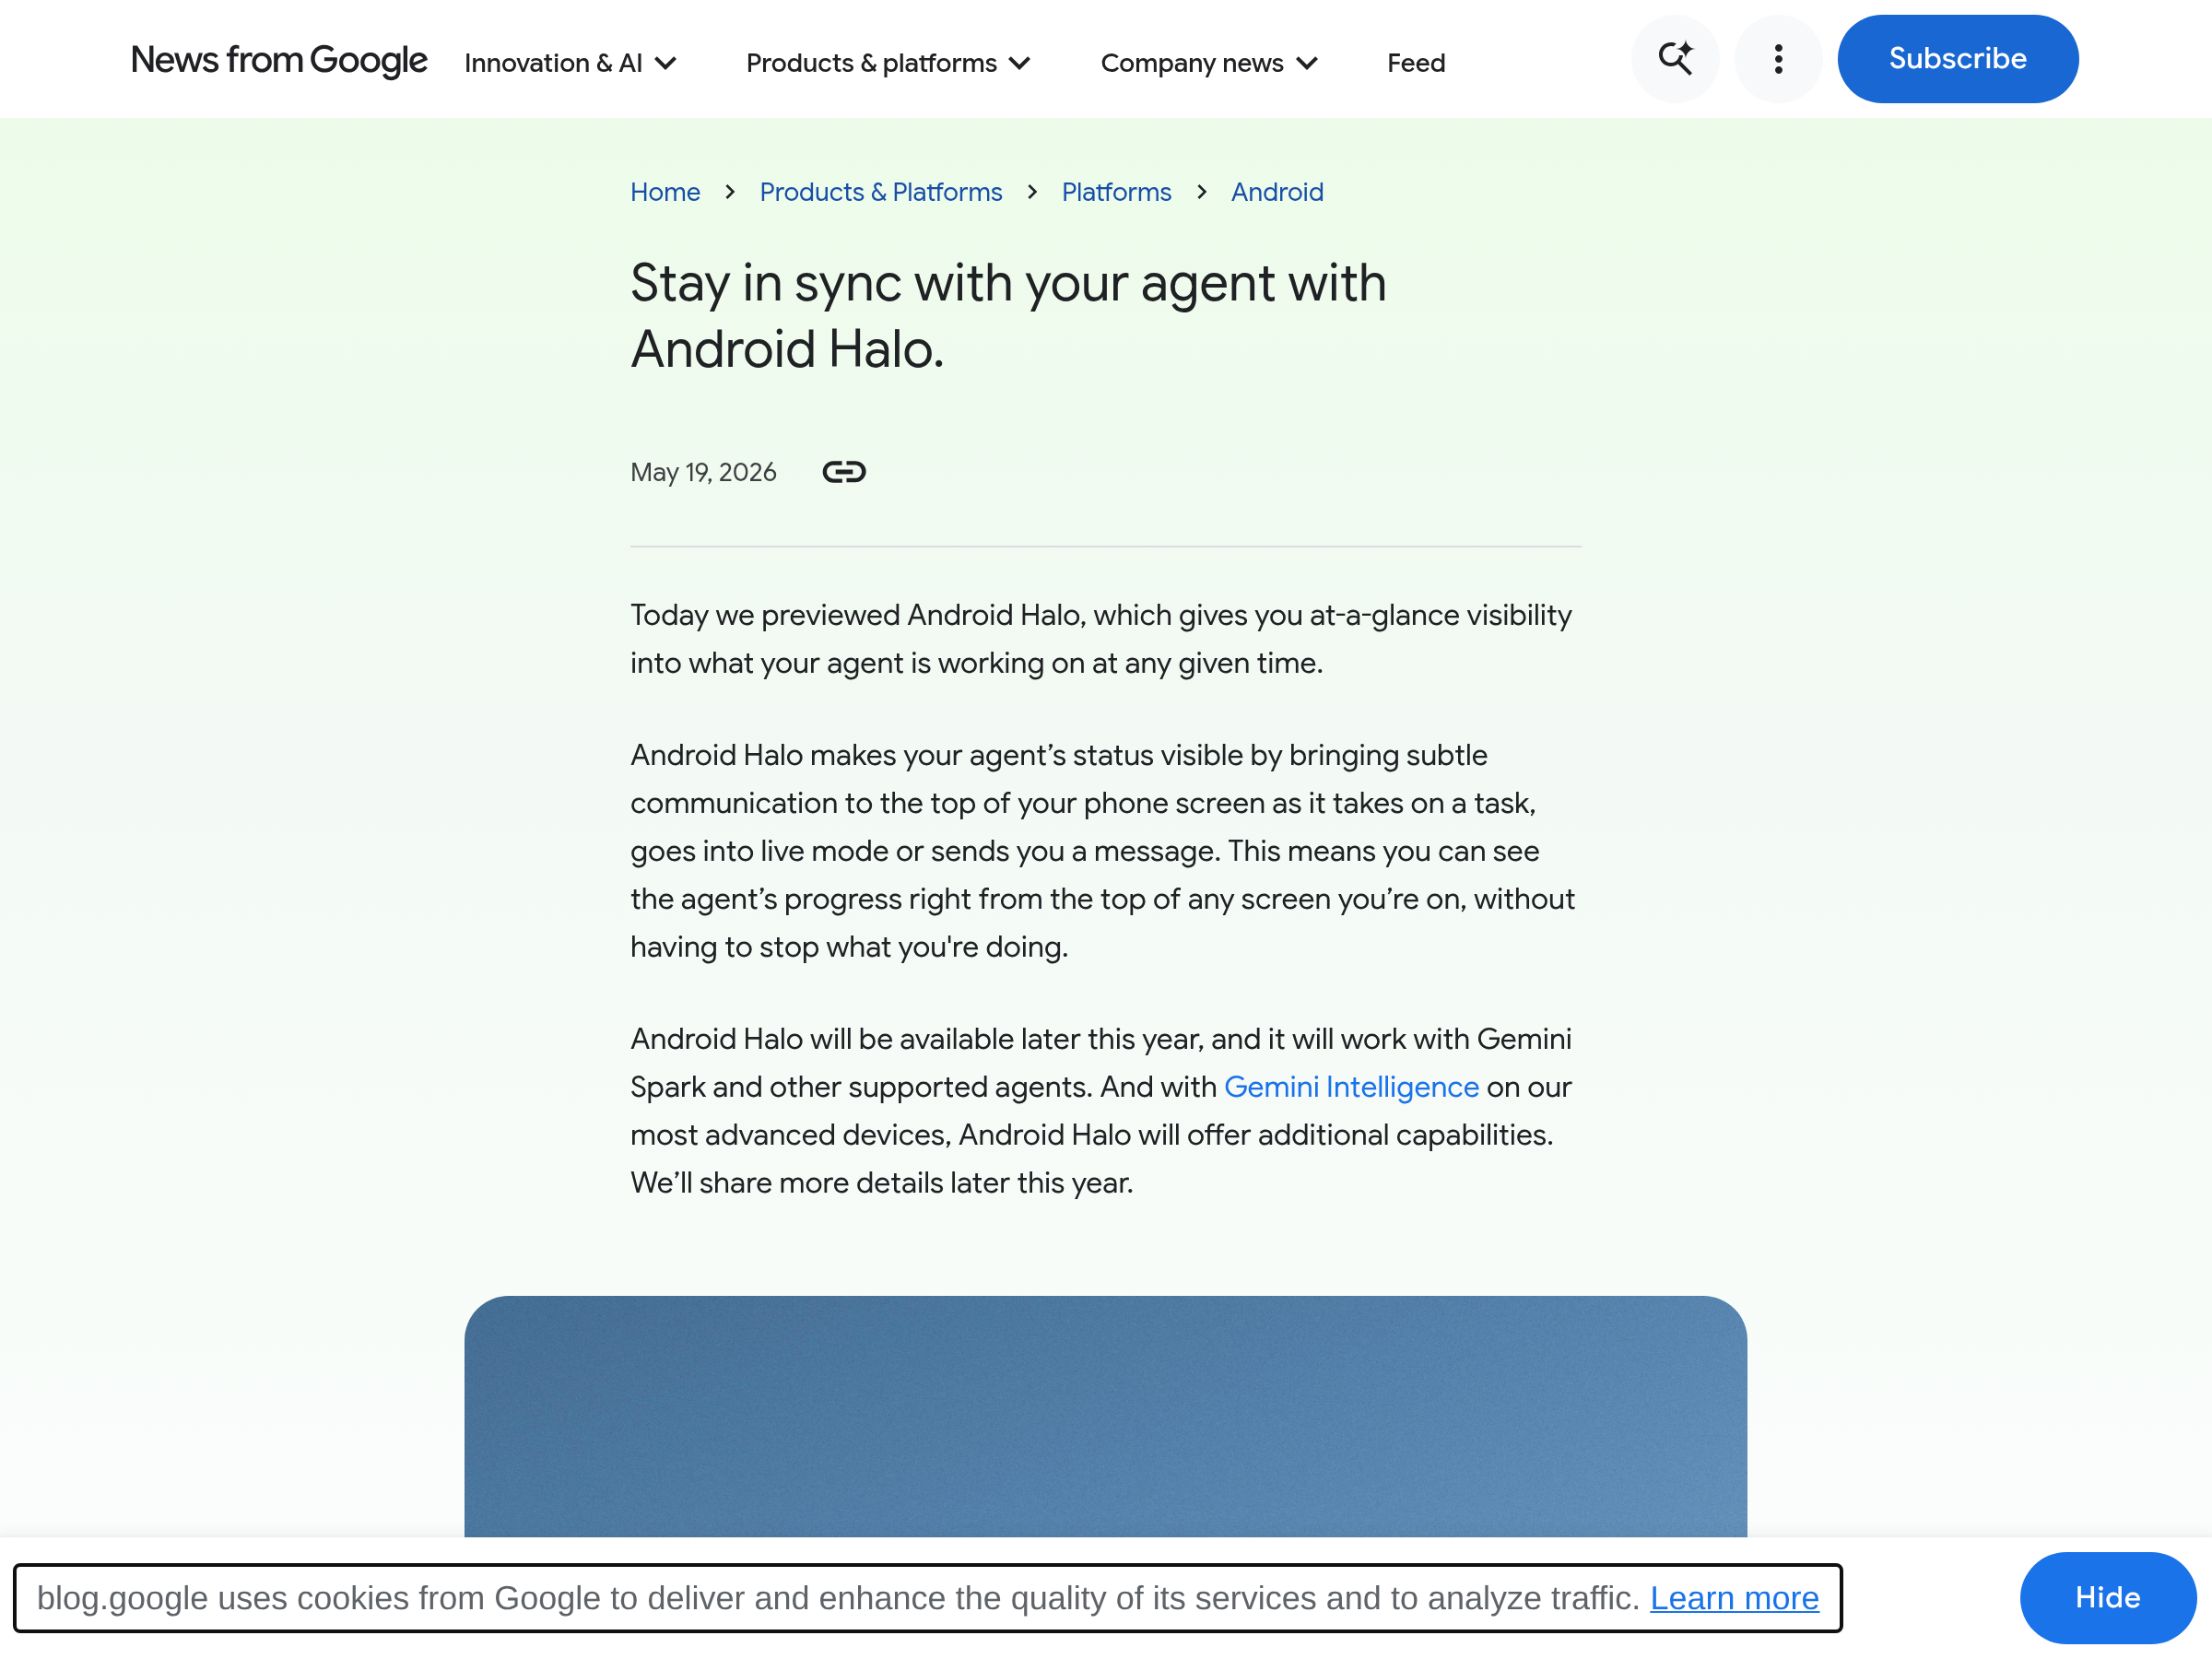
Task: Expand the Products & platforms menu
Action: click(x=888, y=63)
